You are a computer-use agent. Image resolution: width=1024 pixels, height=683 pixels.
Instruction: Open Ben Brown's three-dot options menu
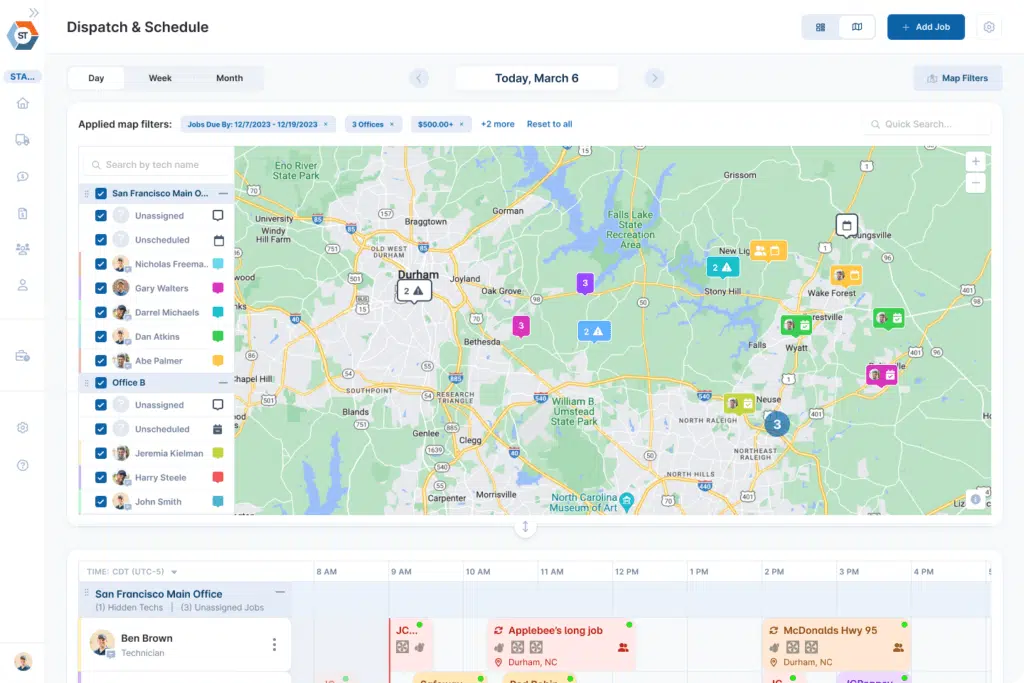[274, 645]
